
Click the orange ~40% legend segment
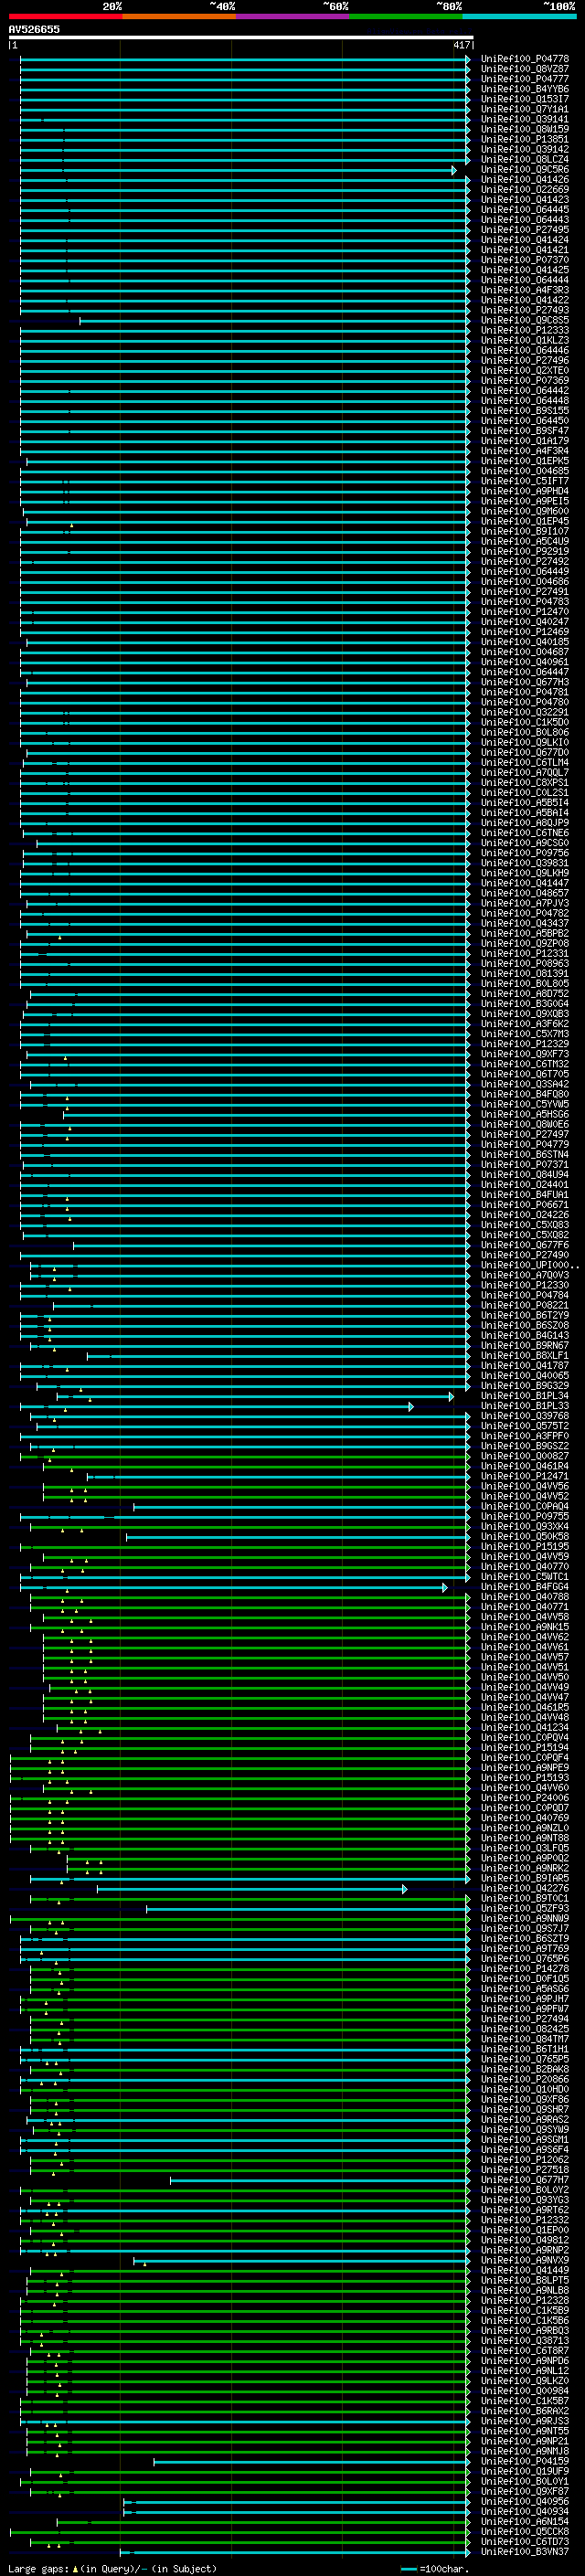tap(179, 16)
